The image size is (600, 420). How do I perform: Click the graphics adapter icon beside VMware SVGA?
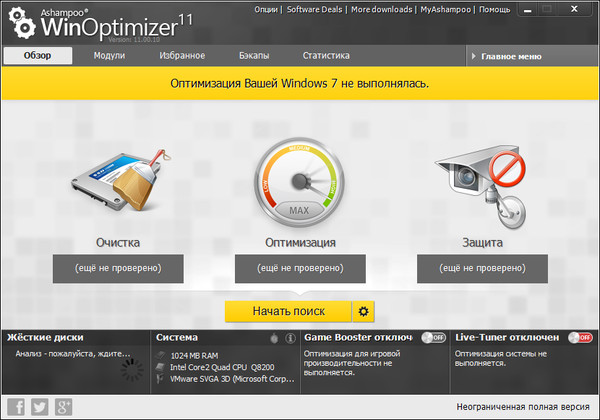coord(160,379)
